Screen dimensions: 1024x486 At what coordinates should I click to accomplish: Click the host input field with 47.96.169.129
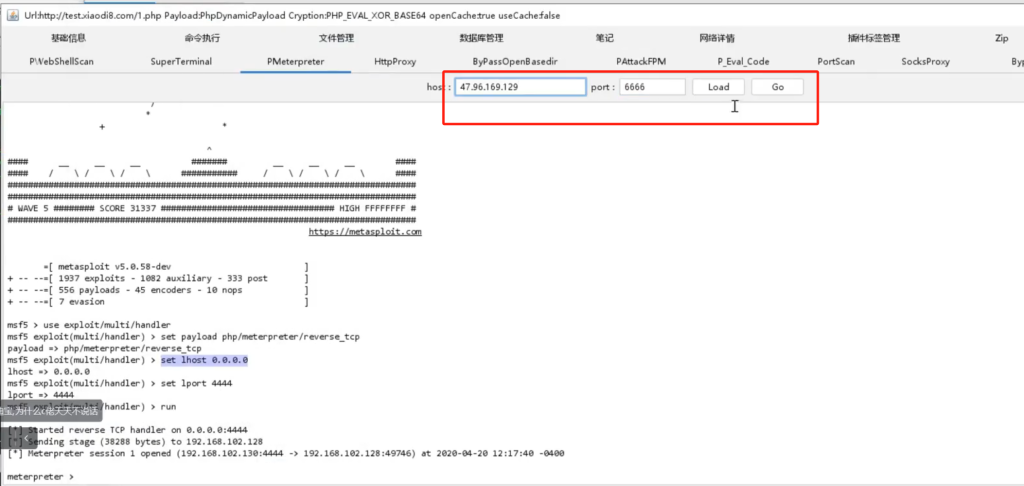click(x=520, y=87)
